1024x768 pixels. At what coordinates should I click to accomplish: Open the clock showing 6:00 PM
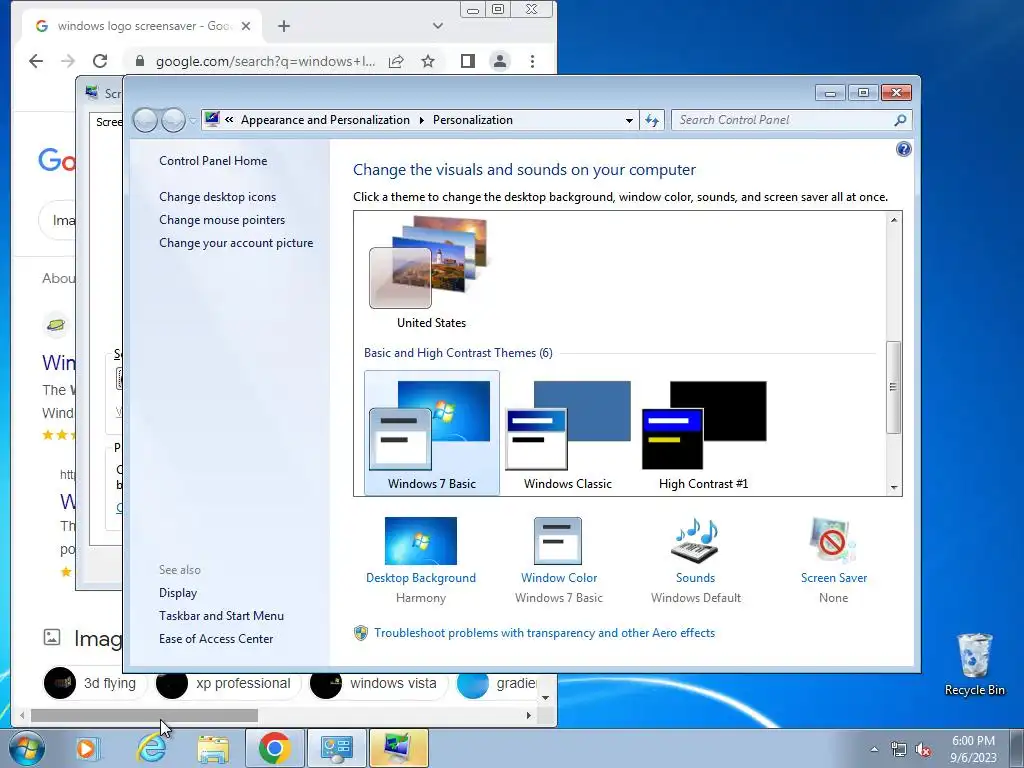(973, 749)
